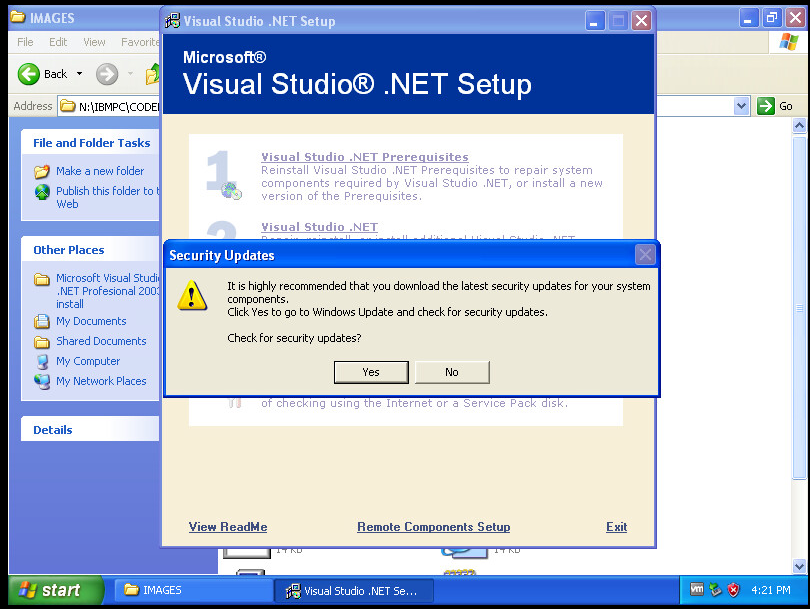Click the green Go arrow button

point(766,106)
